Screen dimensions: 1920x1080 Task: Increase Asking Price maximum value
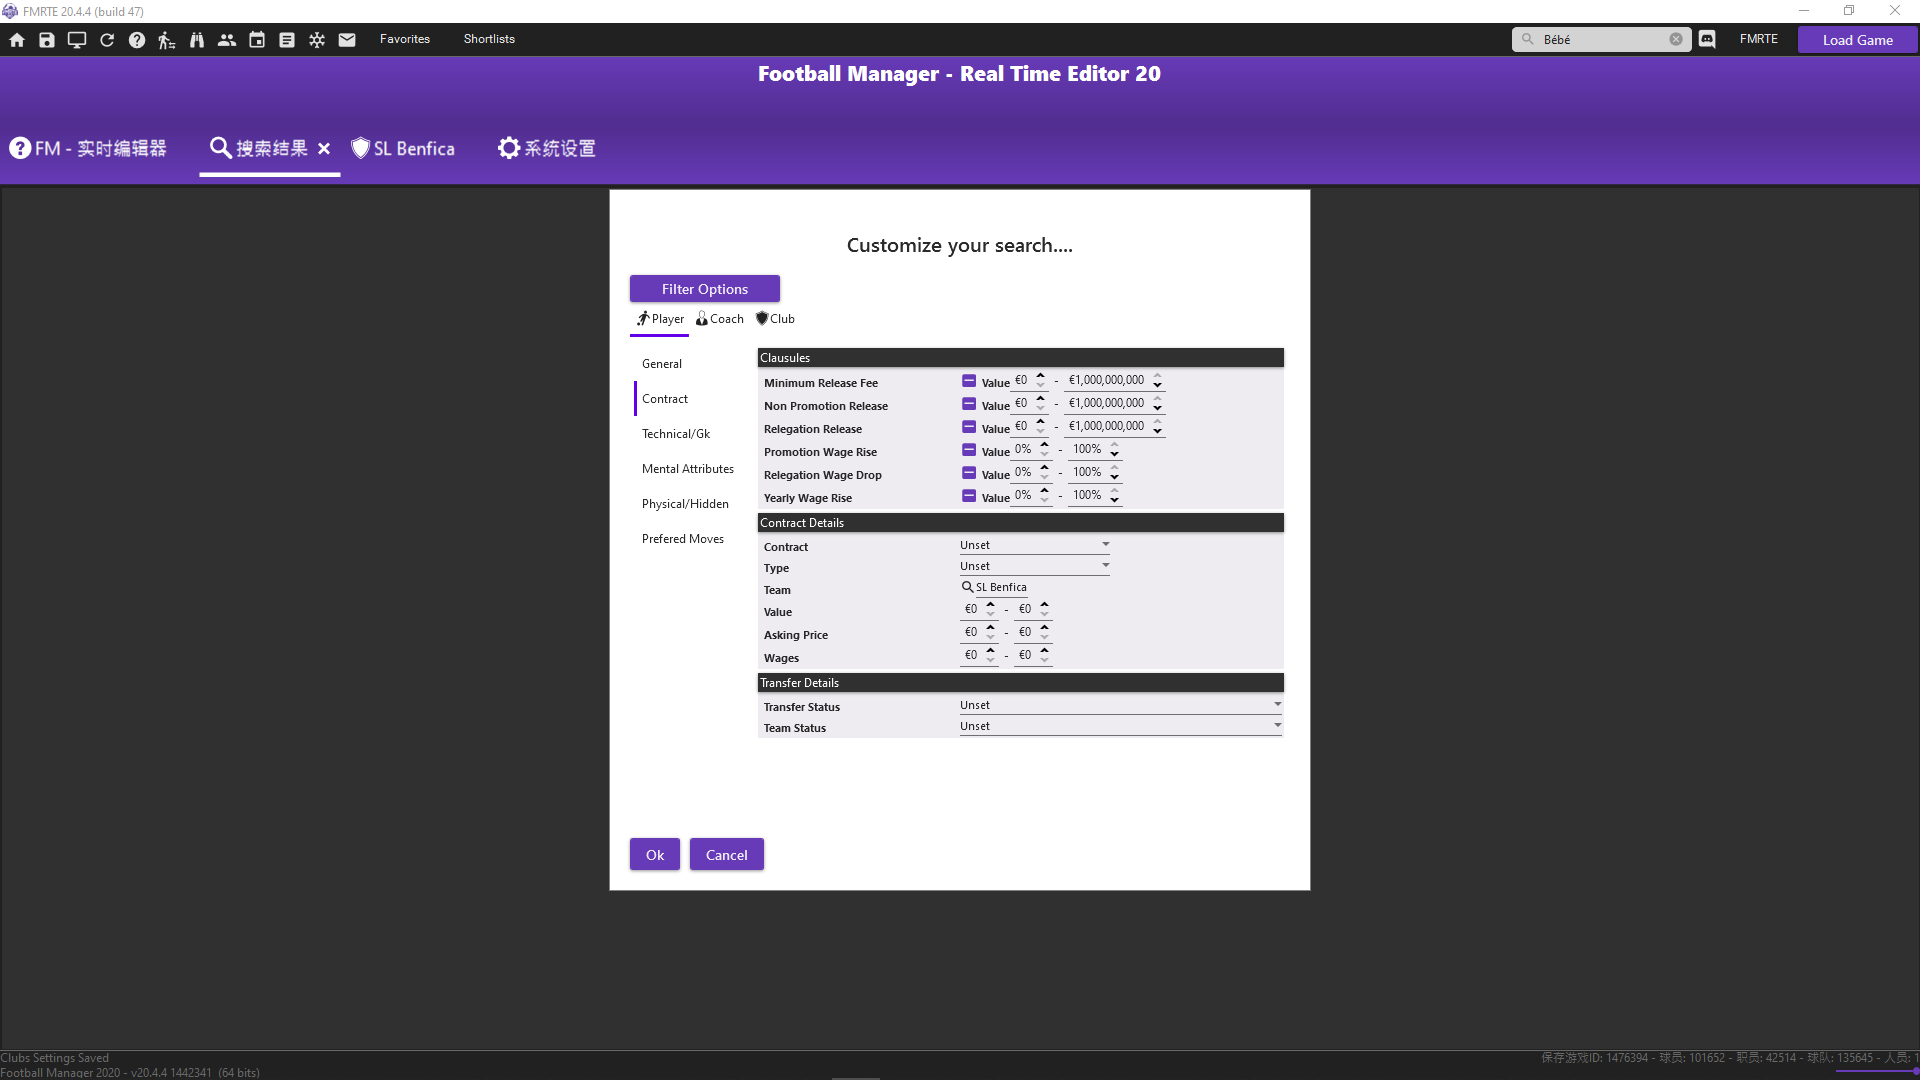pyautogui.click(x=1045, y=628)
